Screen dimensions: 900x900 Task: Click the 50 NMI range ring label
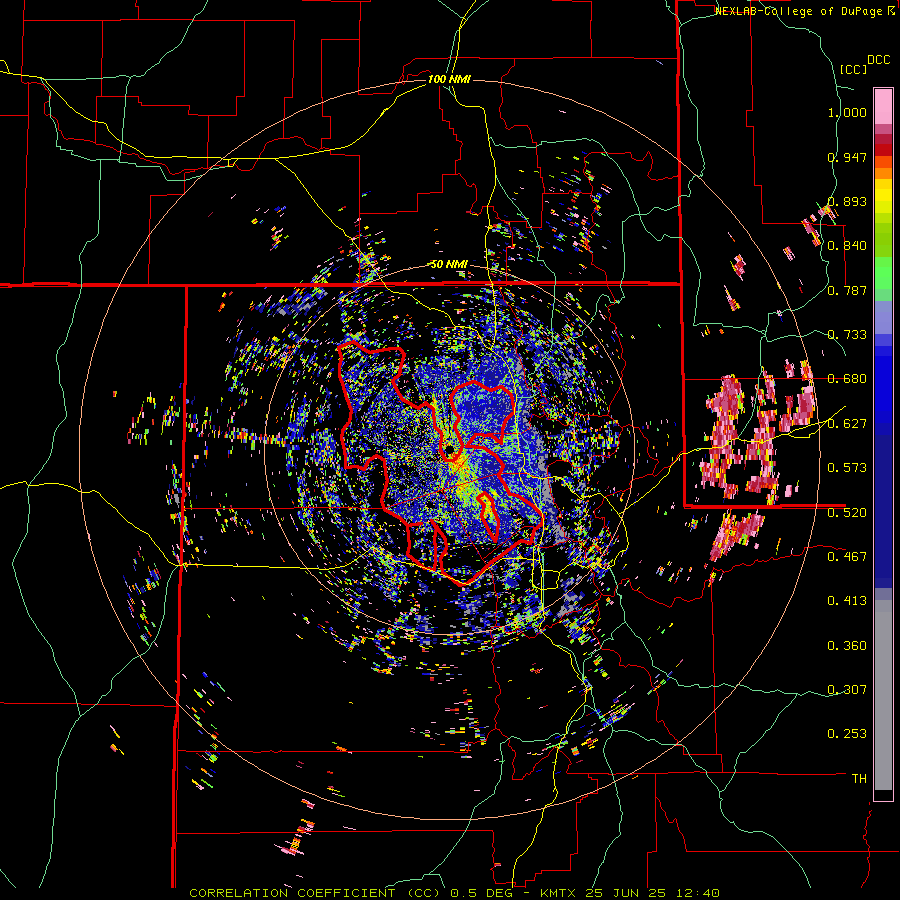tap(449, 264)
